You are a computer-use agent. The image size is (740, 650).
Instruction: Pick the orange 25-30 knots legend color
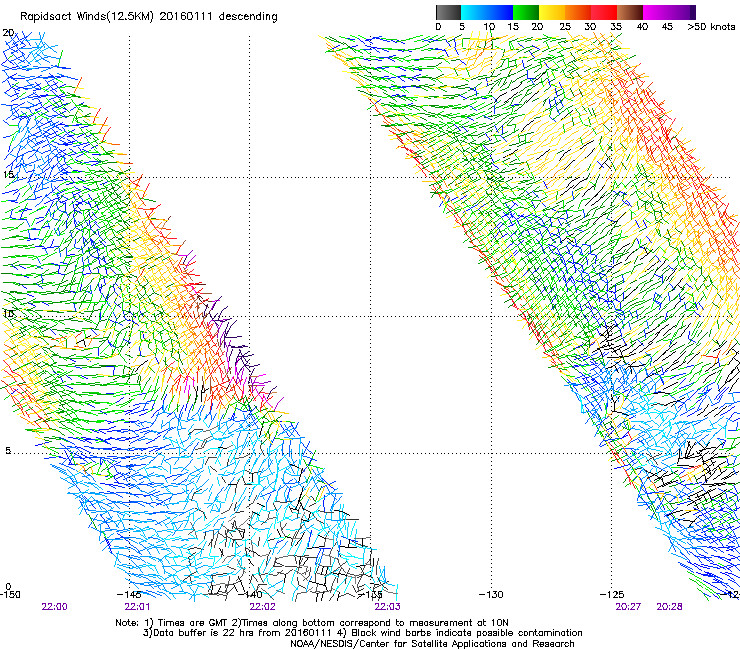578,12
